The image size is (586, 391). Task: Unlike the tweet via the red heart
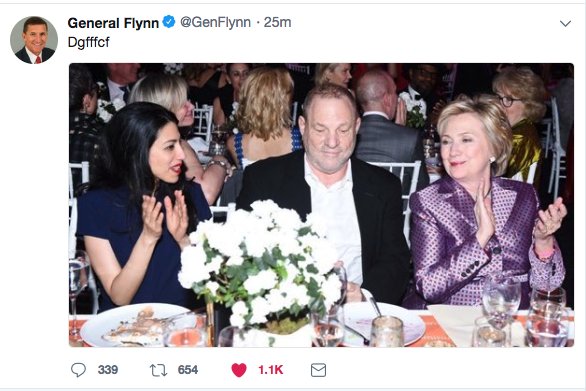point(239,370)
